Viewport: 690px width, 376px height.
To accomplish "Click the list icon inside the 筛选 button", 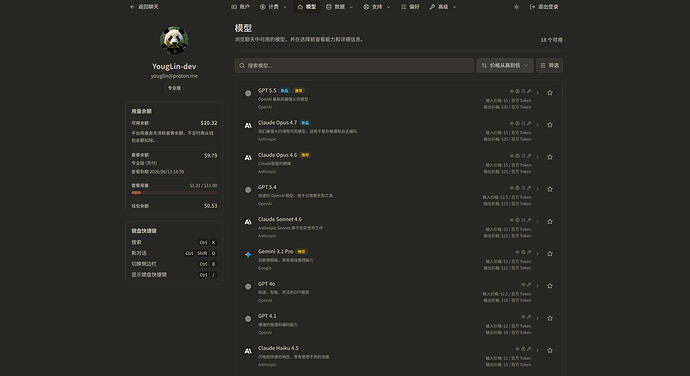I will coord(543,66).
